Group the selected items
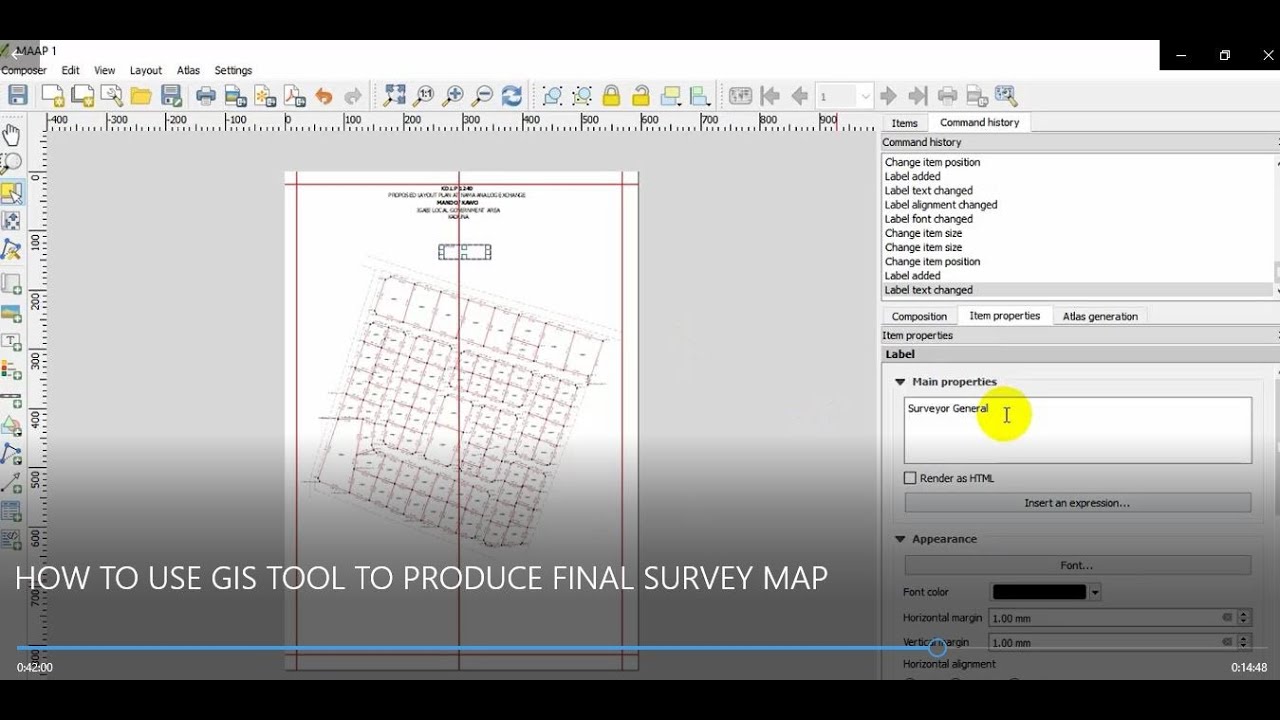Screen dimensions: 1280x720 (x=552, y=96)
